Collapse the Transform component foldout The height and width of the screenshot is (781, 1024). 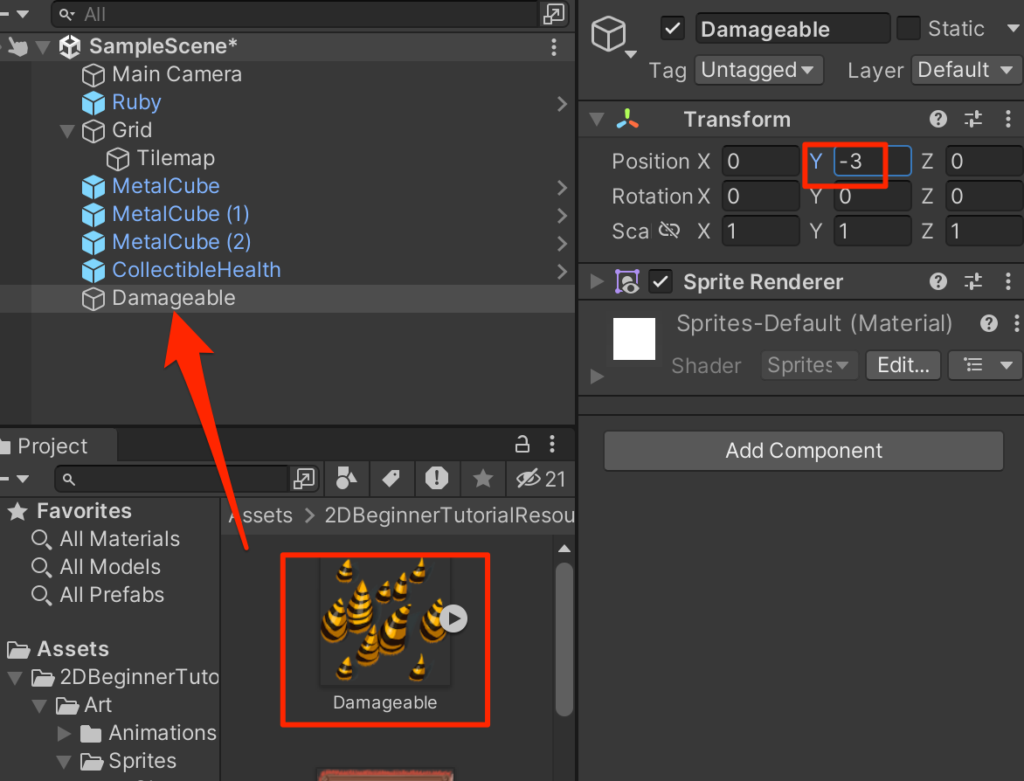point(596,119)
